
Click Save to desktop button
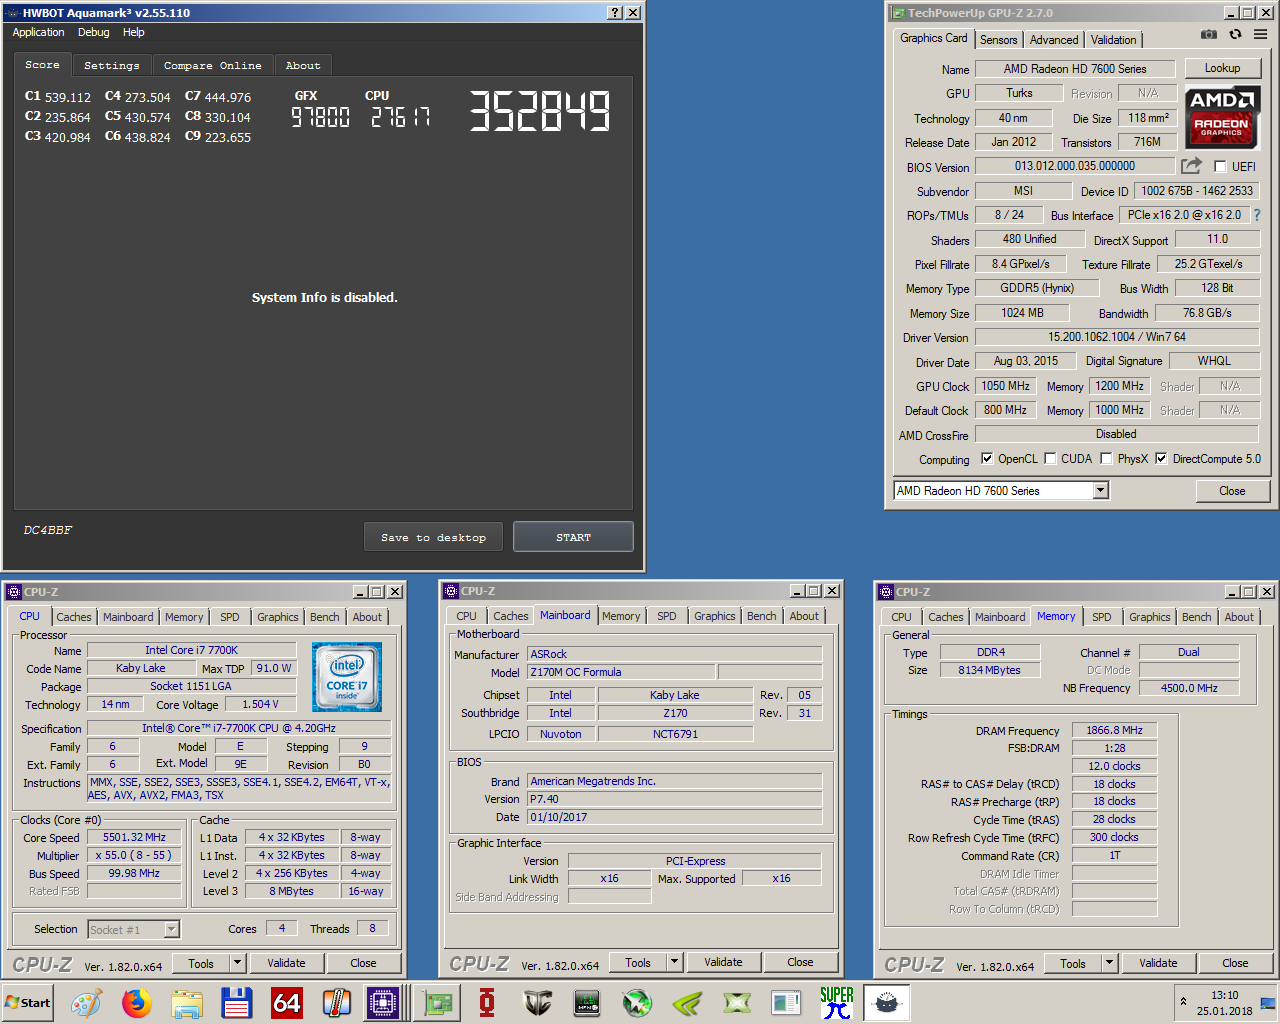(434, 537)
